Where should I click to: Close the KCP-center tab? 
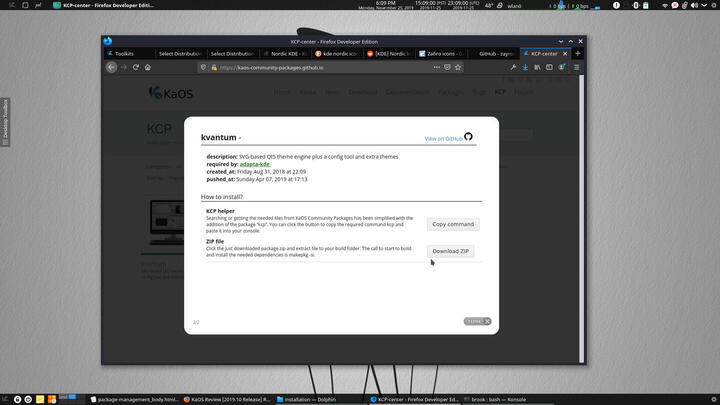[x=565, y=54]
